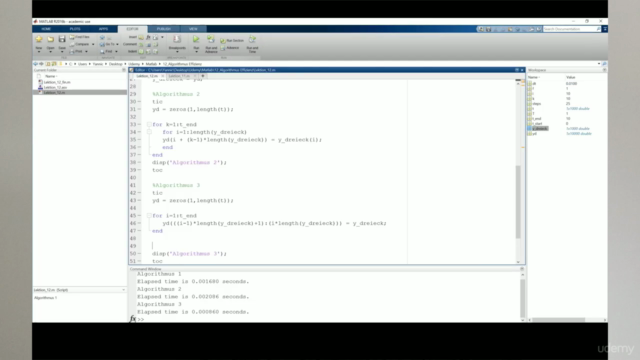Click the new document plus tab
Viewport: 640px width, 360px height.
(x=203, y=76)
